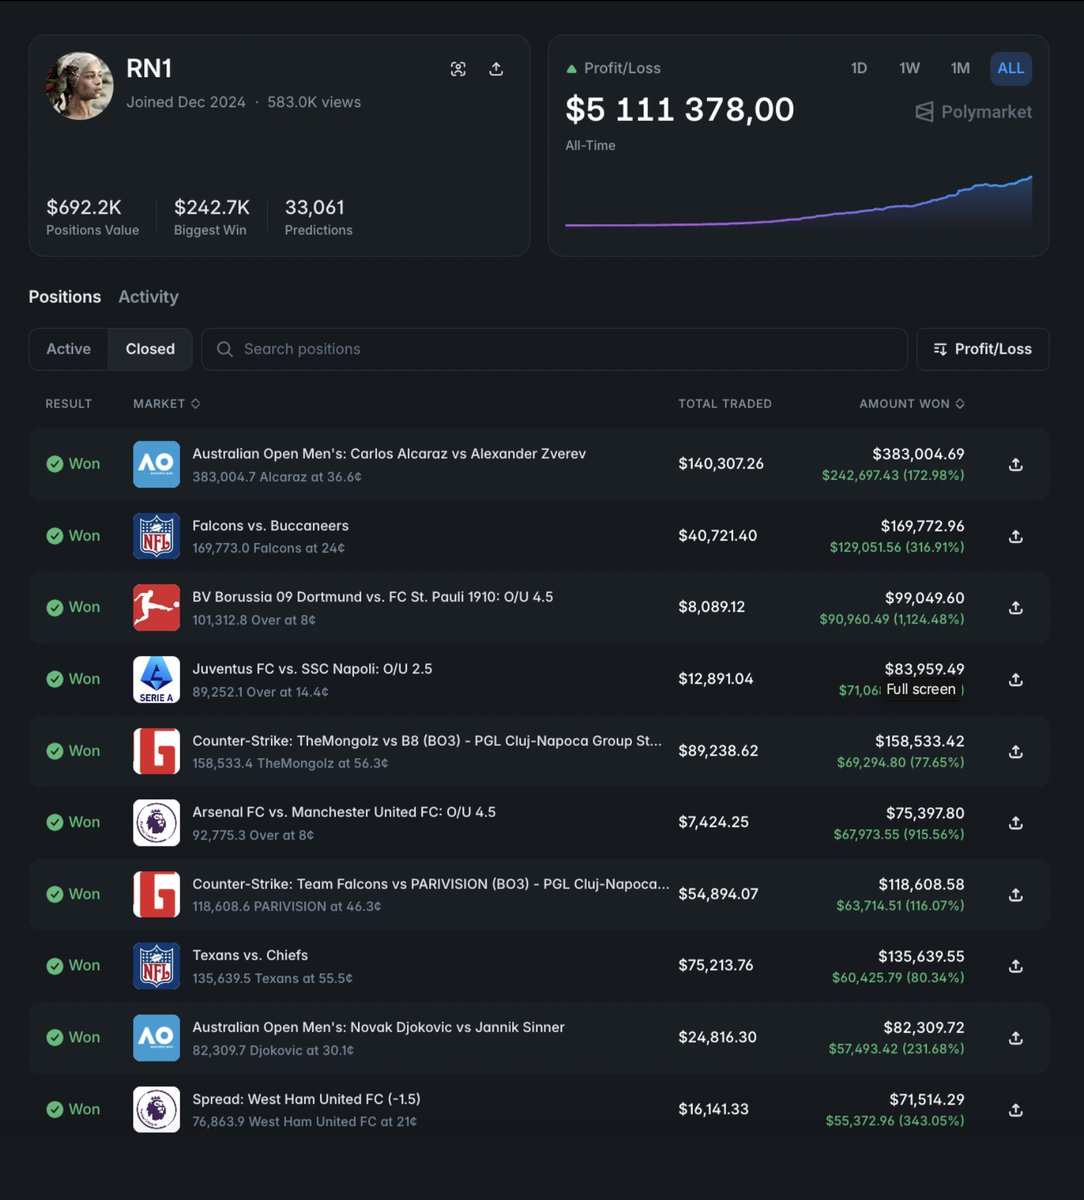Click Australian Open logo for Alcaraz match
The image size is (1084, 1200).
(x=157, y=464)
